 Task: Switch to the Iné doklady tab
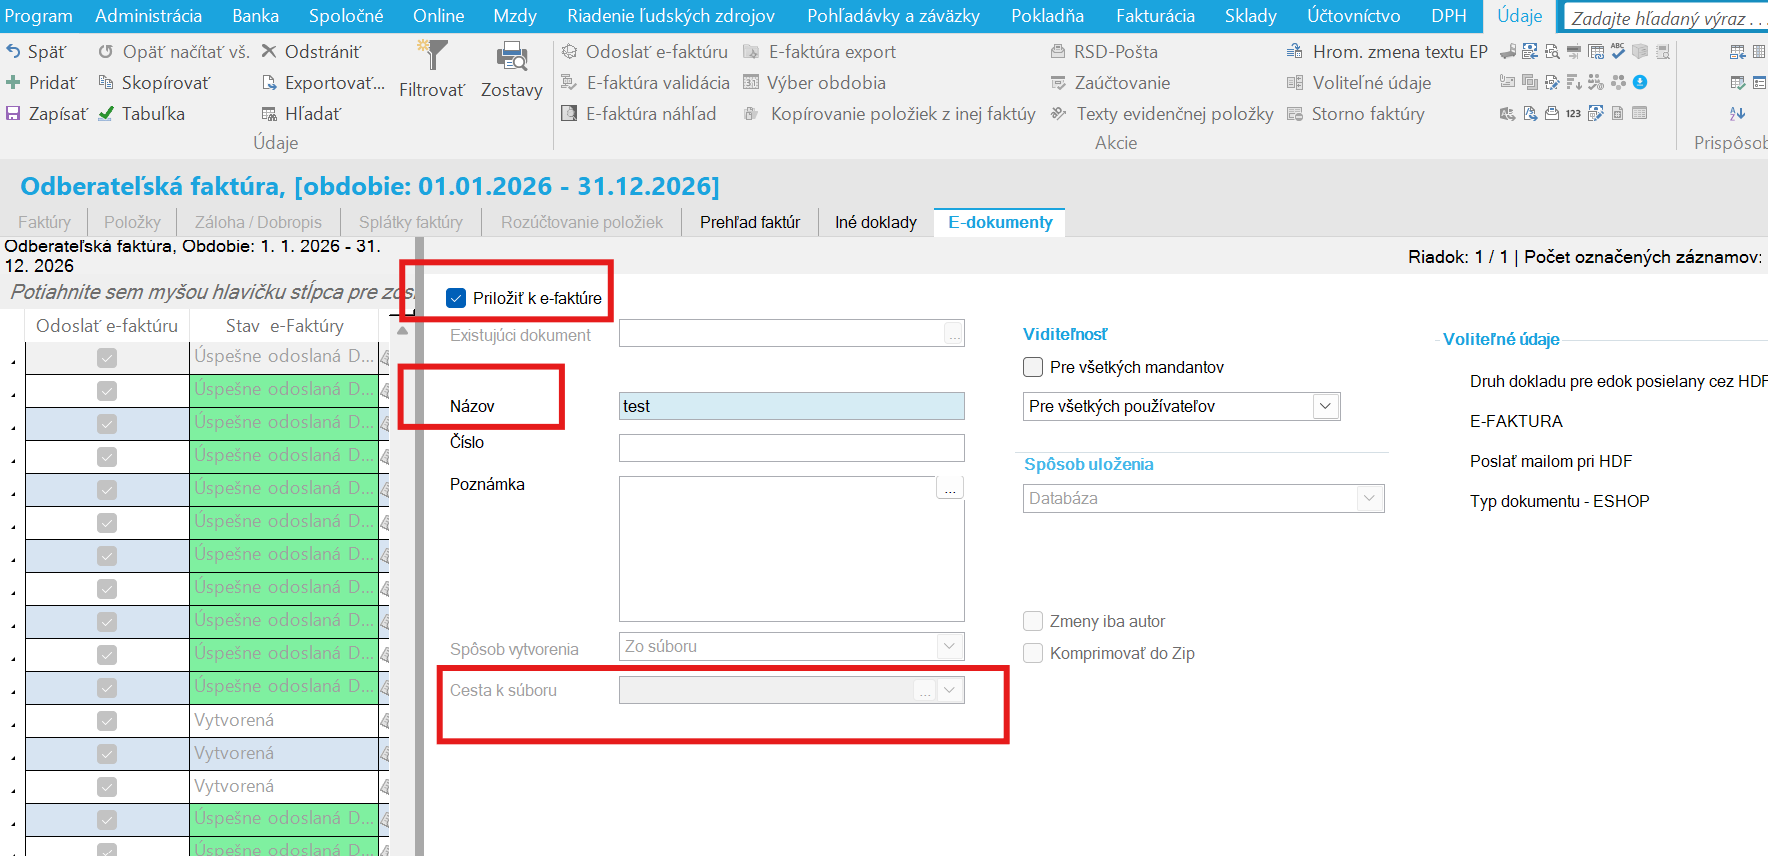(876, 222)
